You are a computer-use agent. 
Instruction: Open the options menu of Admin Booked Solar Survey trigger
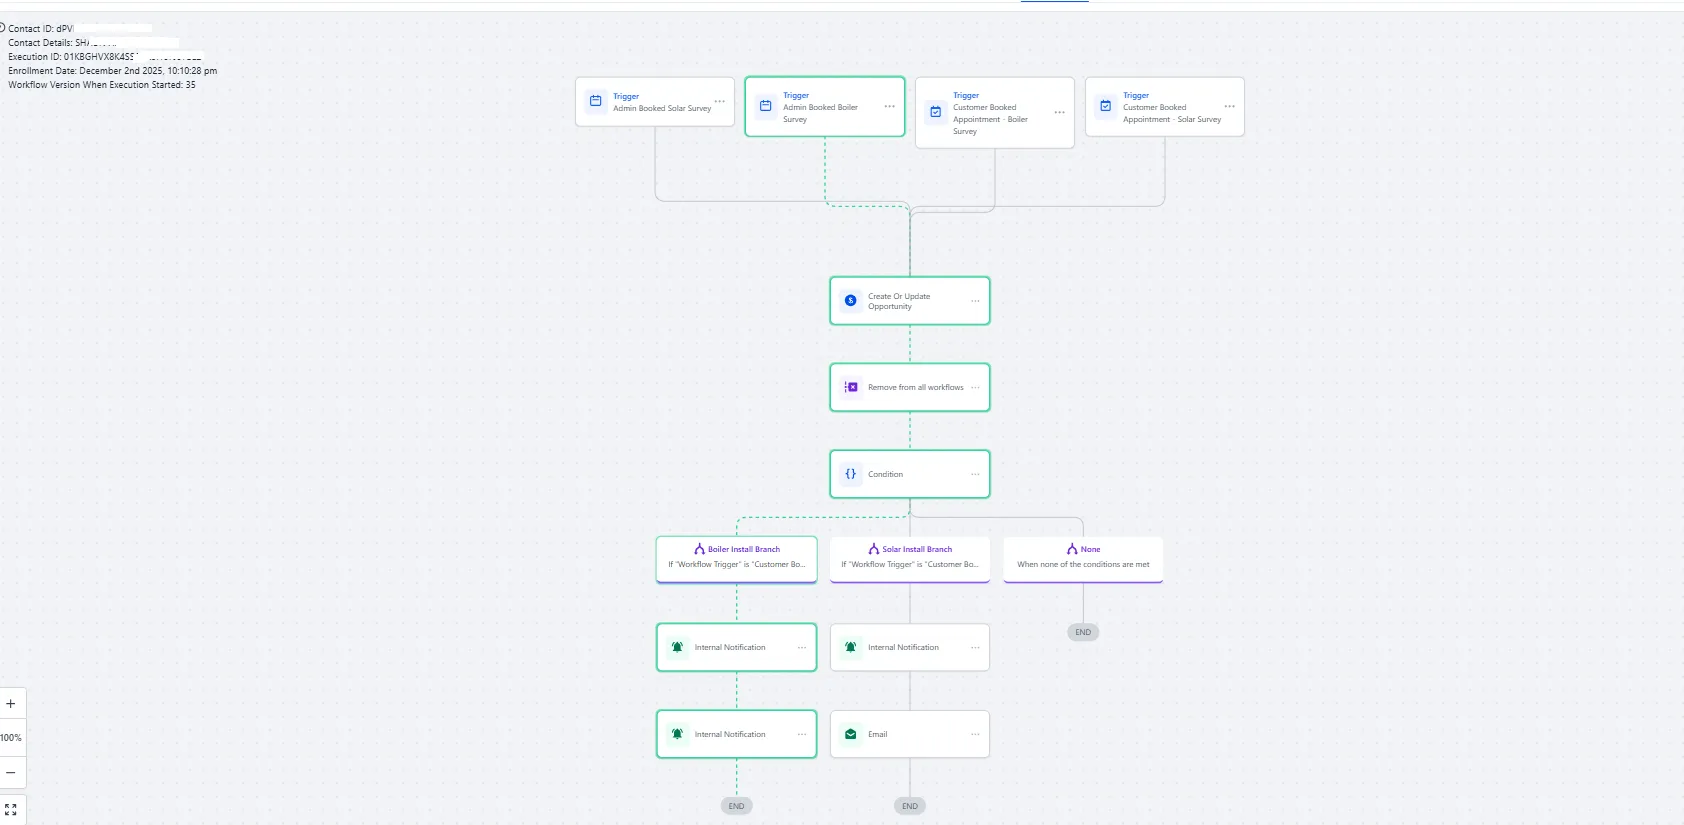tap(720, 102)
